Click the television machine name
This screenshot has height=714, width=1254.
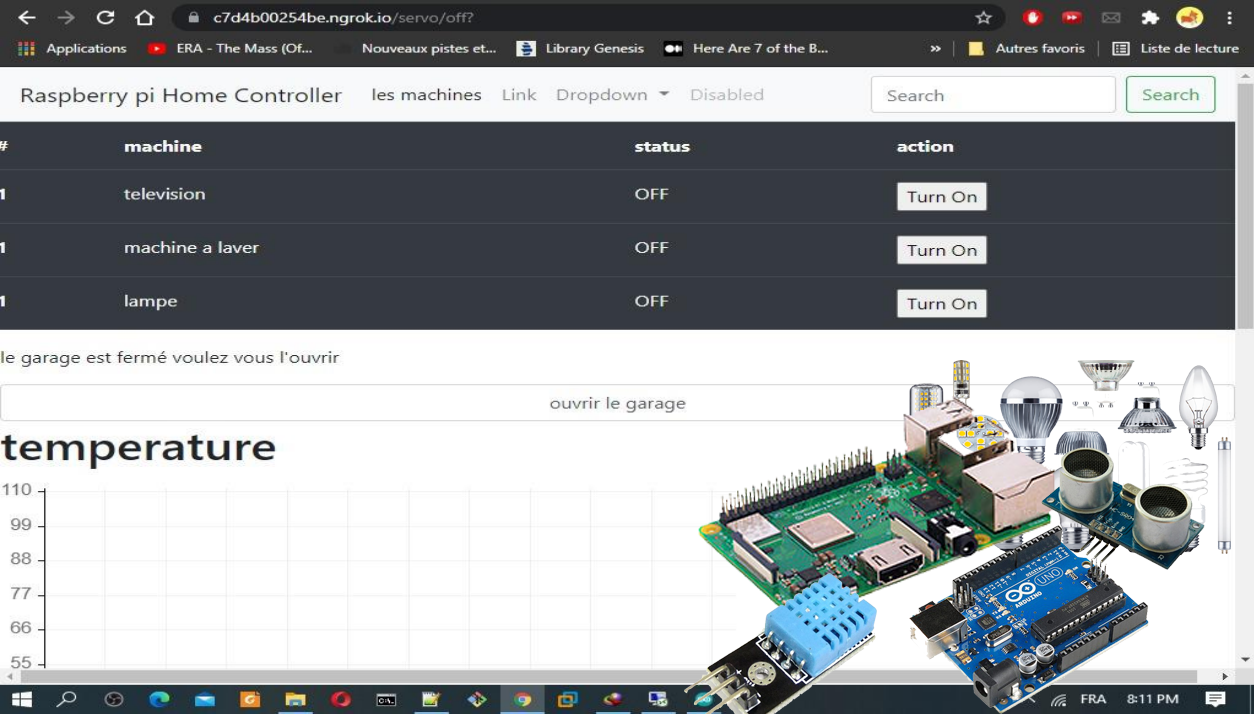pos(165,194)
